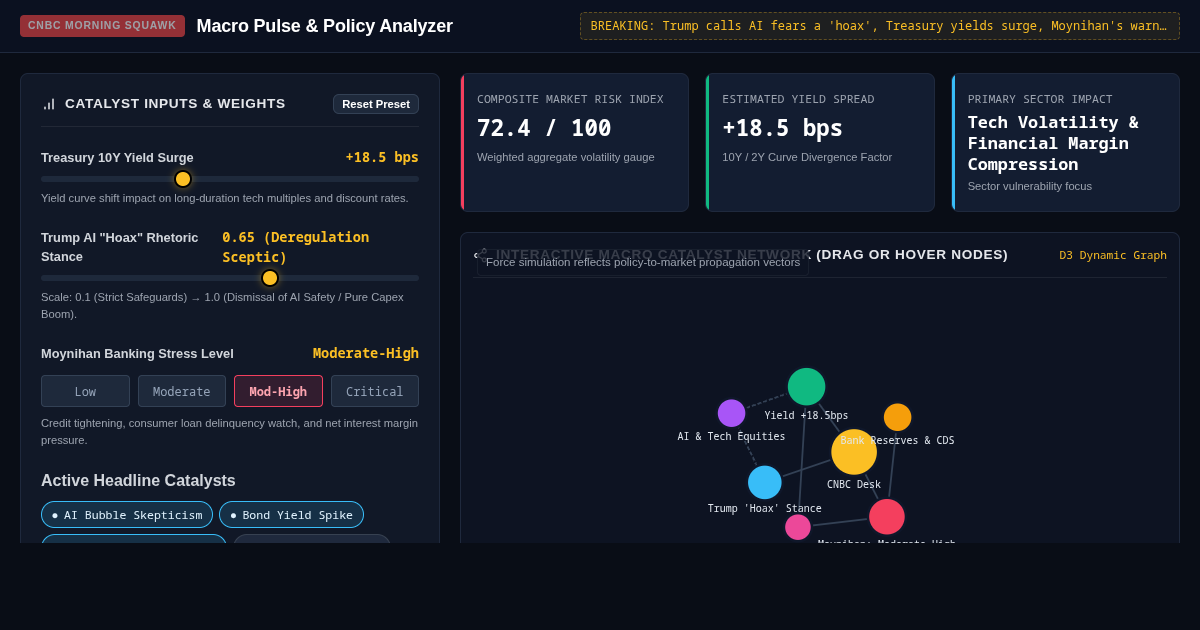This screenshot has height=630, width=1200.
Task: Click the orange Bank Reserves & CDS node
Action: click(x=897, y=417)
